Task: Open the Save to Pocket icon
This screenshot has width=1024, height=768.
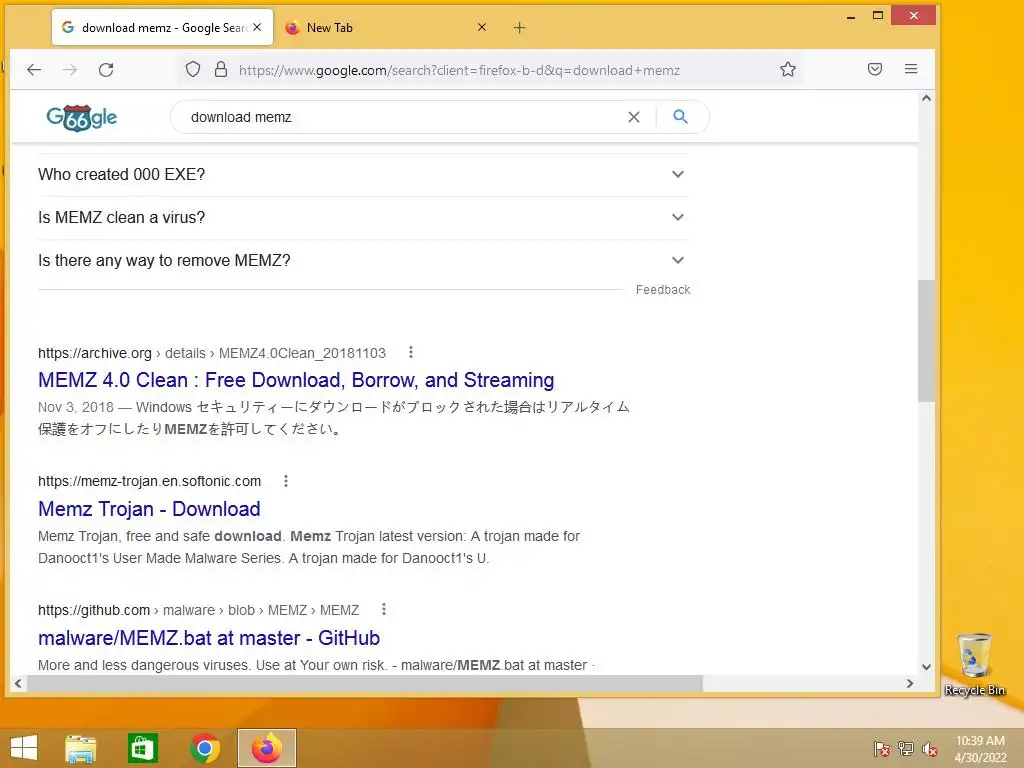Action: (x=874, y=69)
